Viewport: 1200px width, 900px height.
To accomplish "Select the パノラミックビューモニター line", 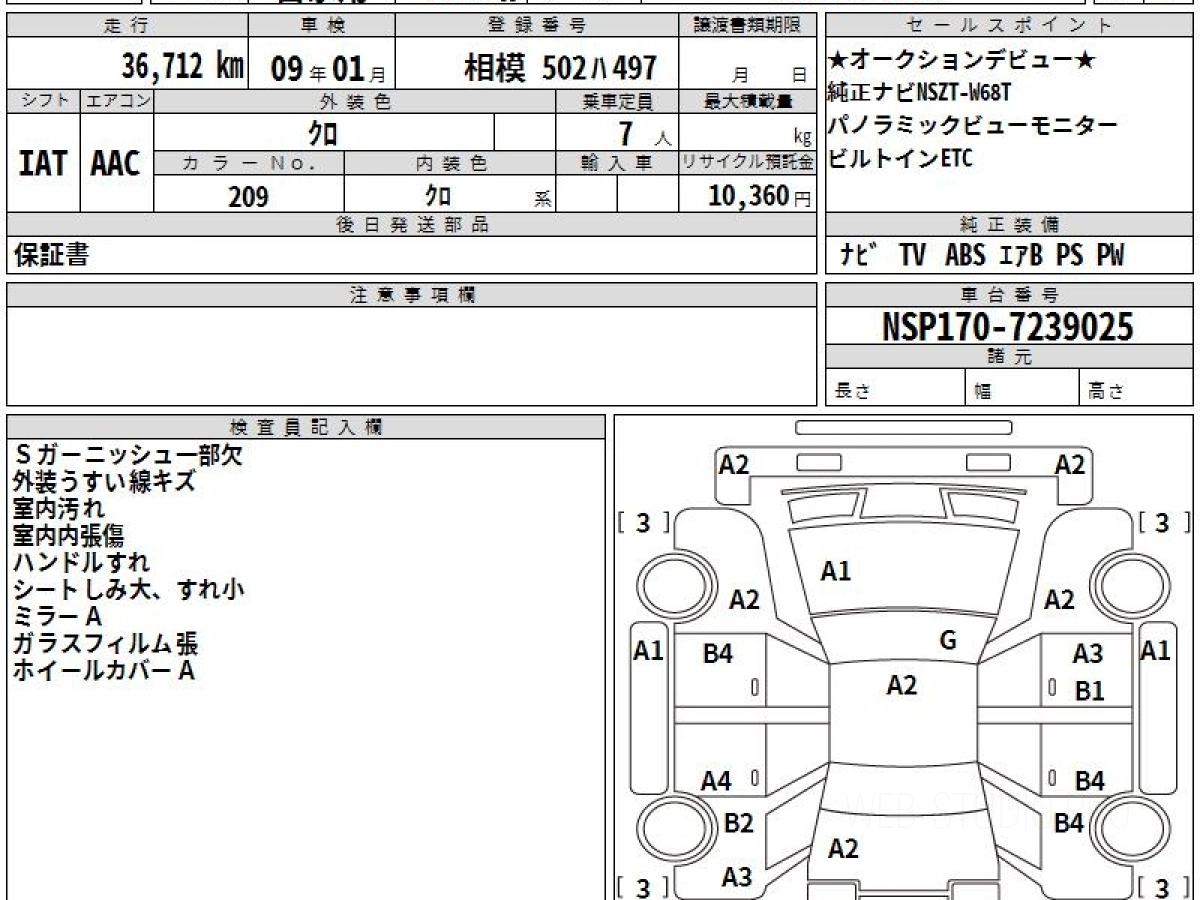I will [973, 126].
